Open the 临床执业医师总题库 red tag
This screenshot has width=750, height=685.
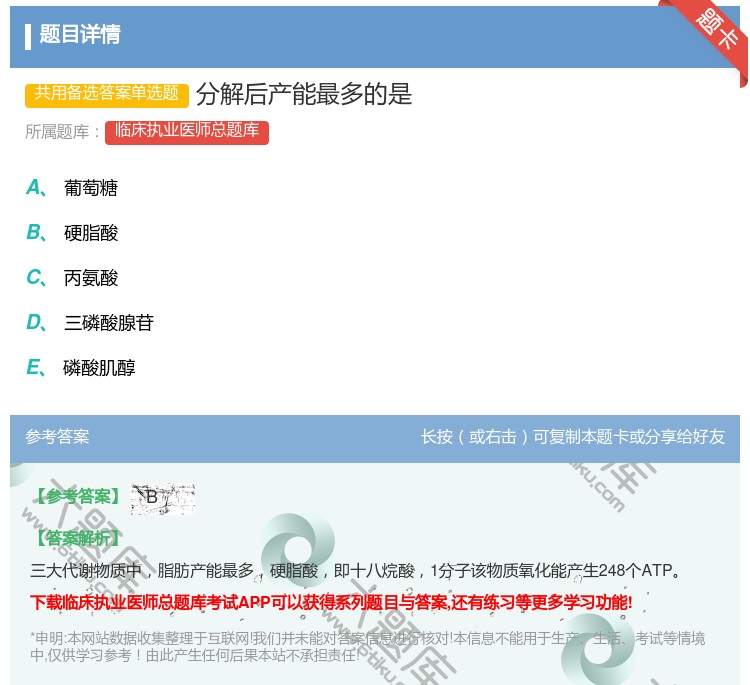pyautogui.click(x=187, y=132)
